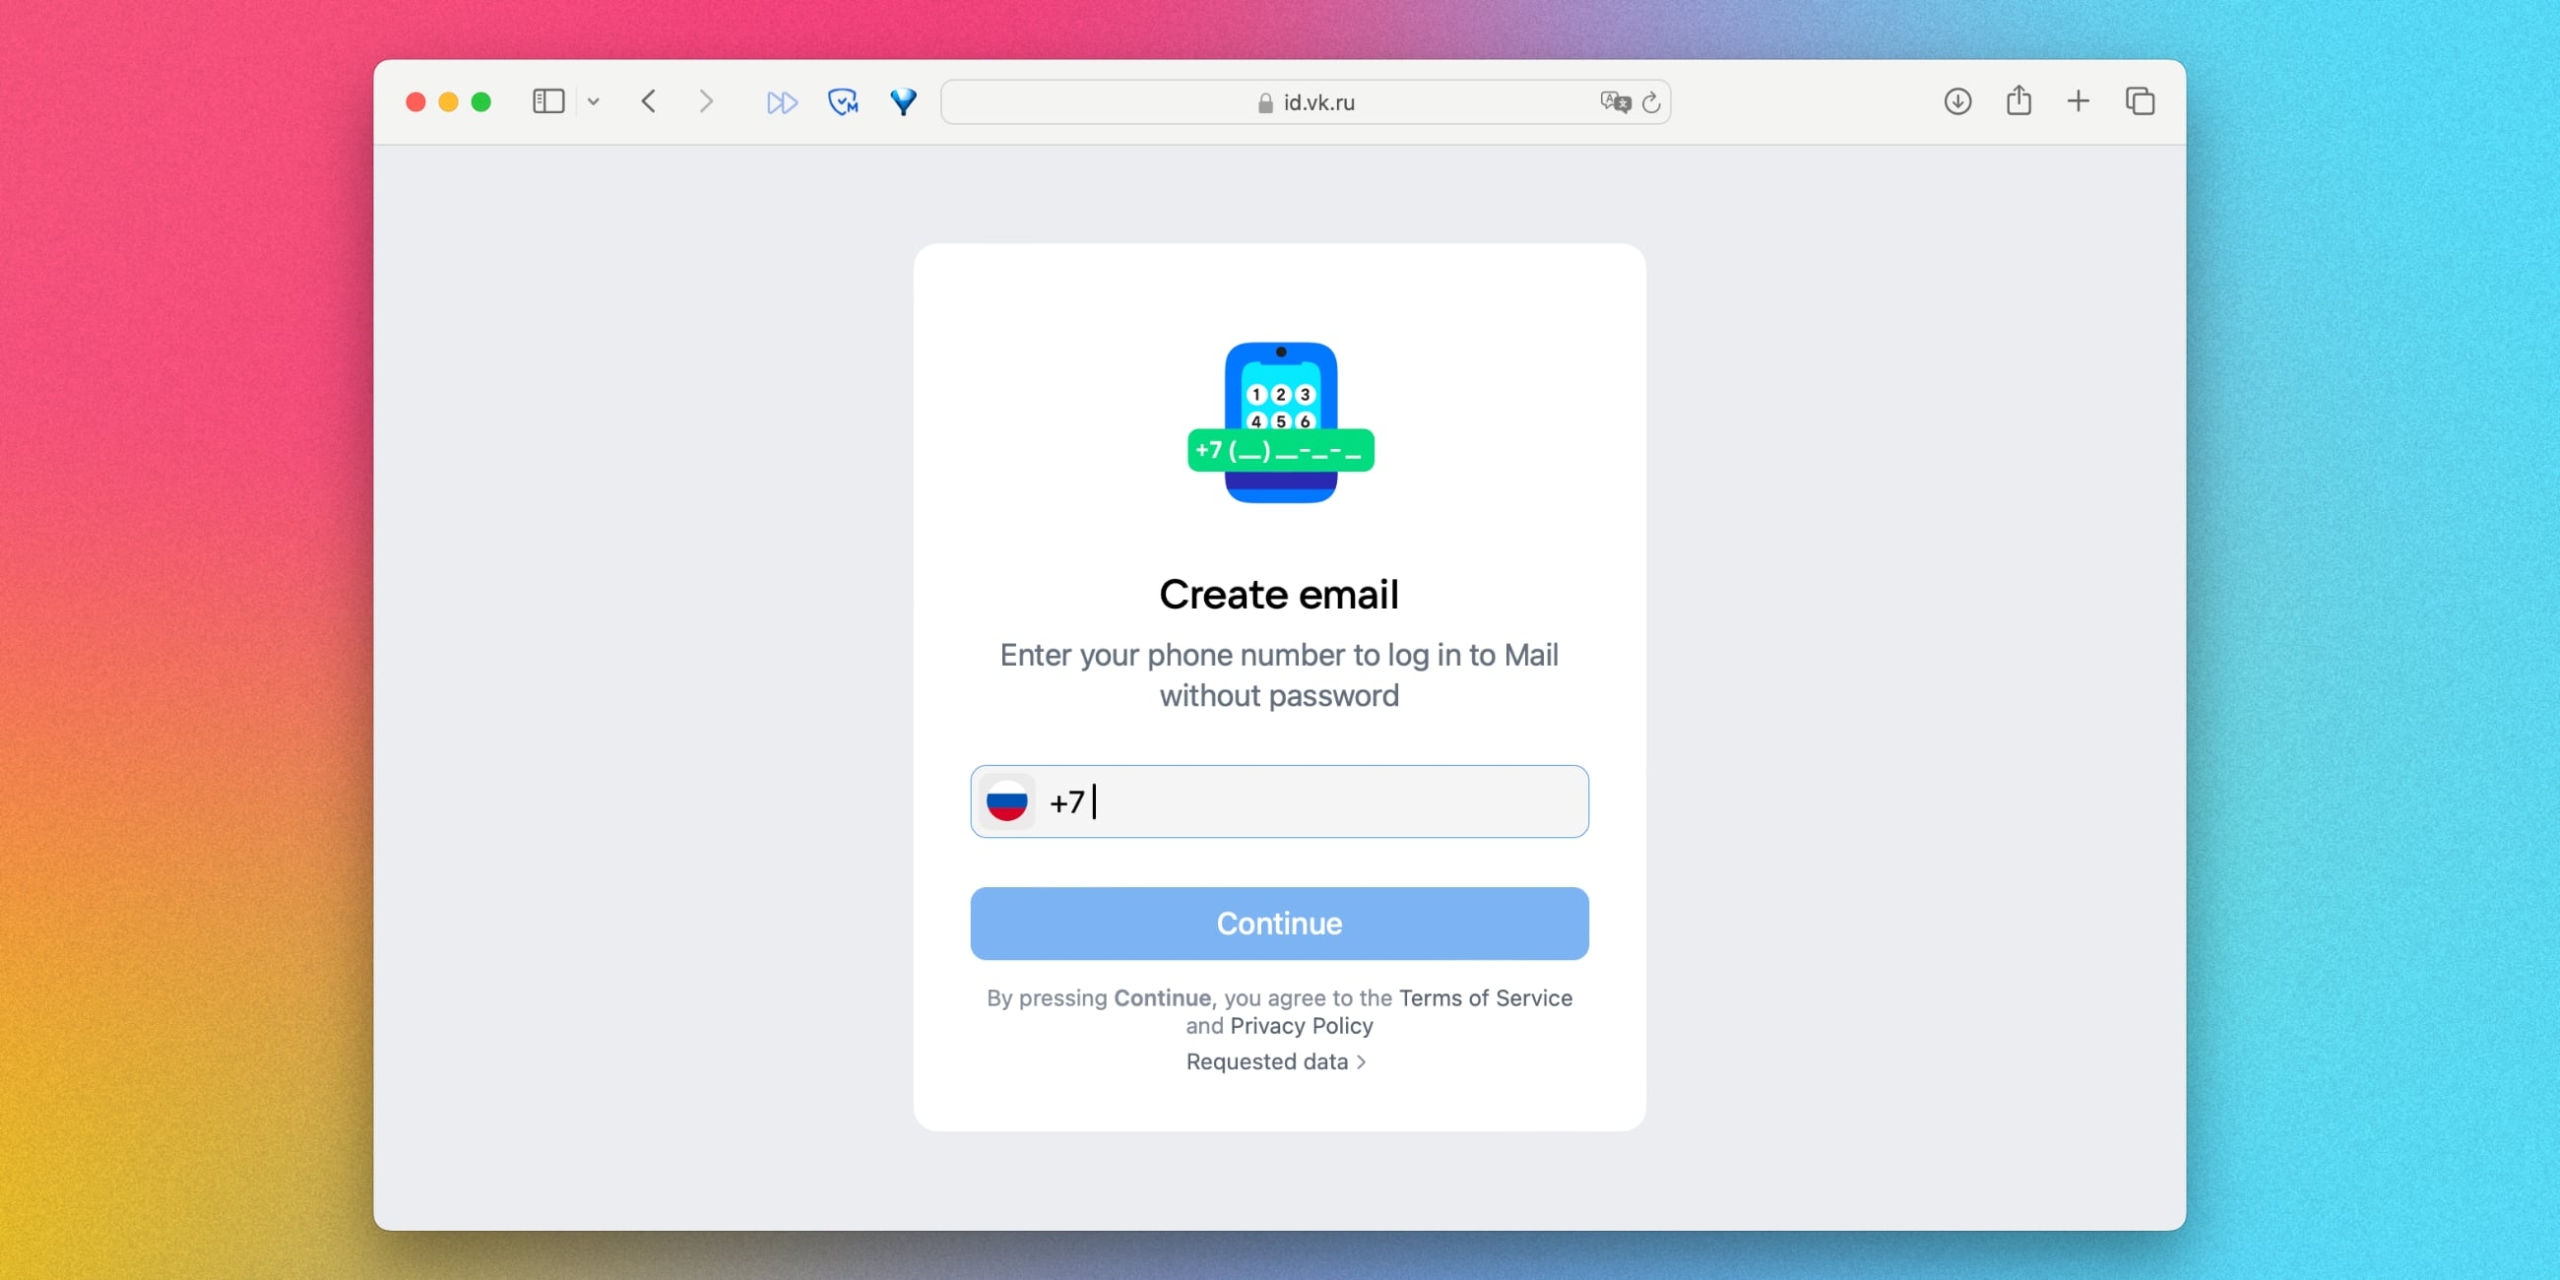Open the Share menu

[2019, 100]
